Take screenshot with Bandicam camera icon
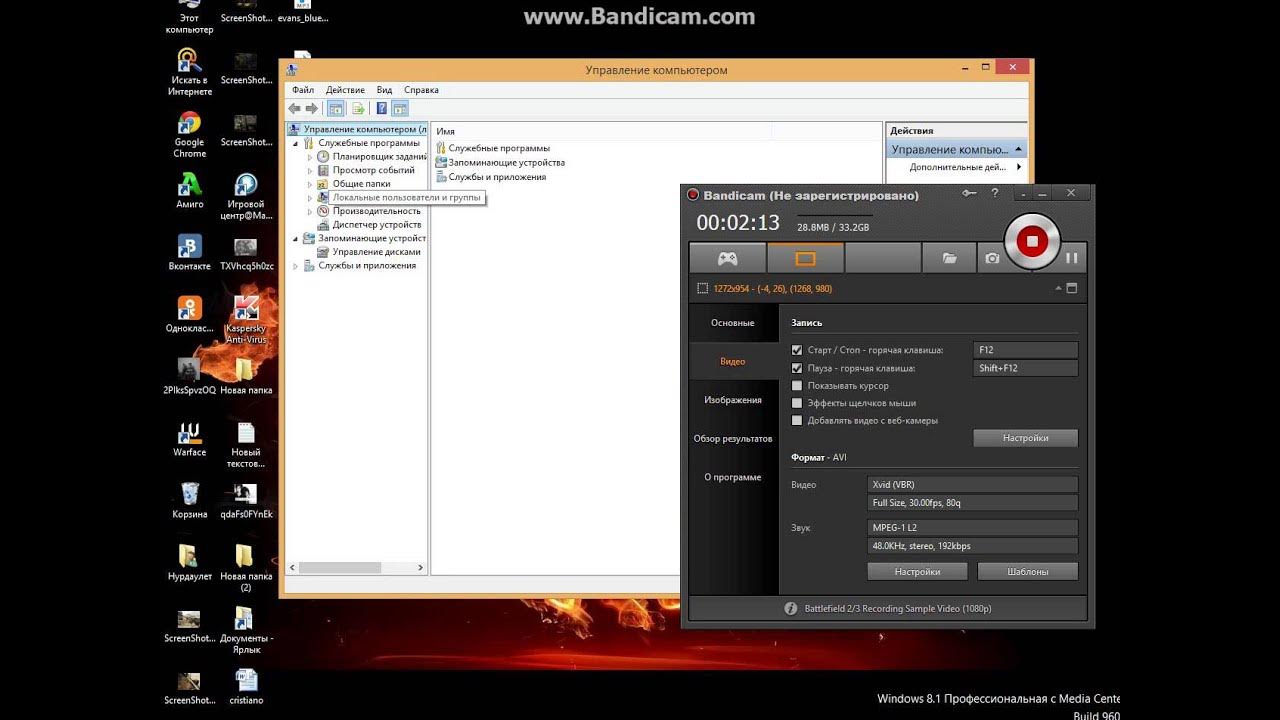Screen dimensions: 1280x720 pyautogui.click(x=991, y=258)
